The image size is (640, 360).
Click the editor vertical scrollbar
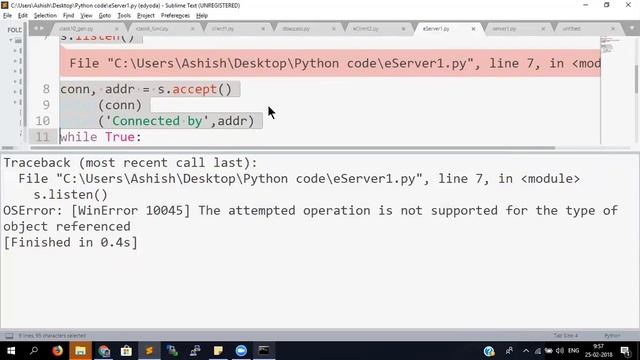pyautogui.click(x=636, y=78)
